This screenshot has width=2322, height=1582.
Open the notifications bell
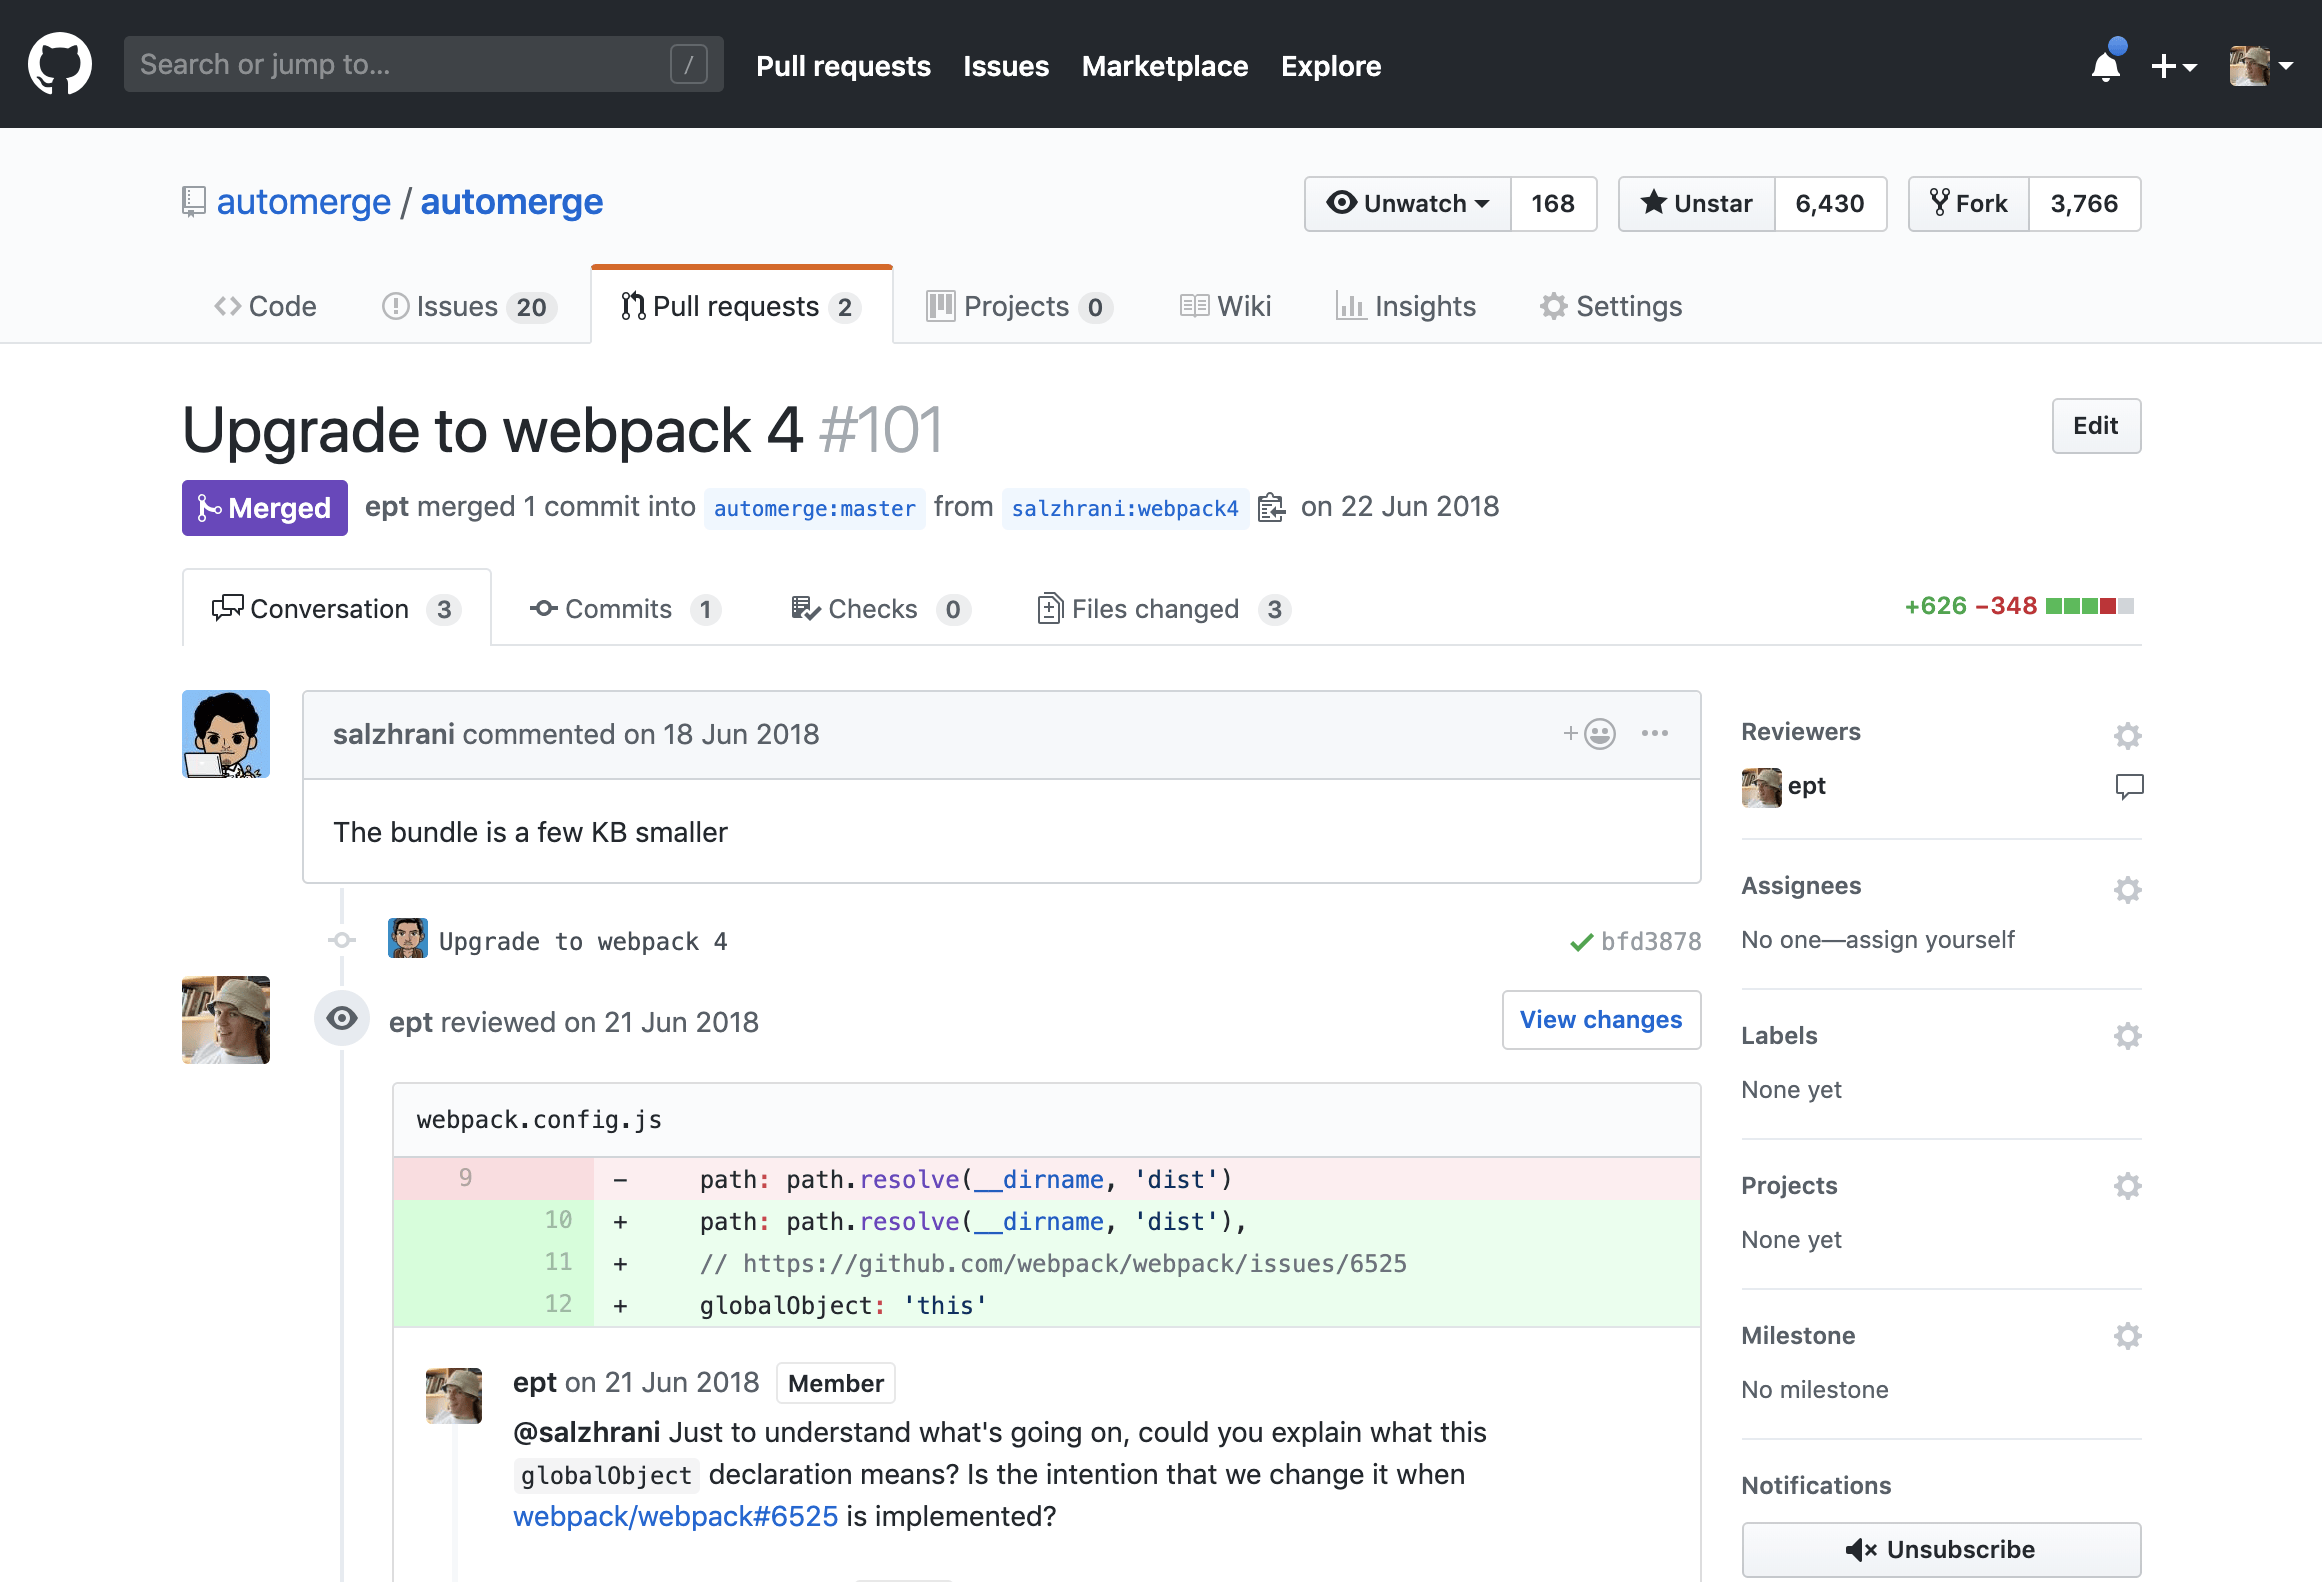pyautogui.click(x=2105, y=66)
